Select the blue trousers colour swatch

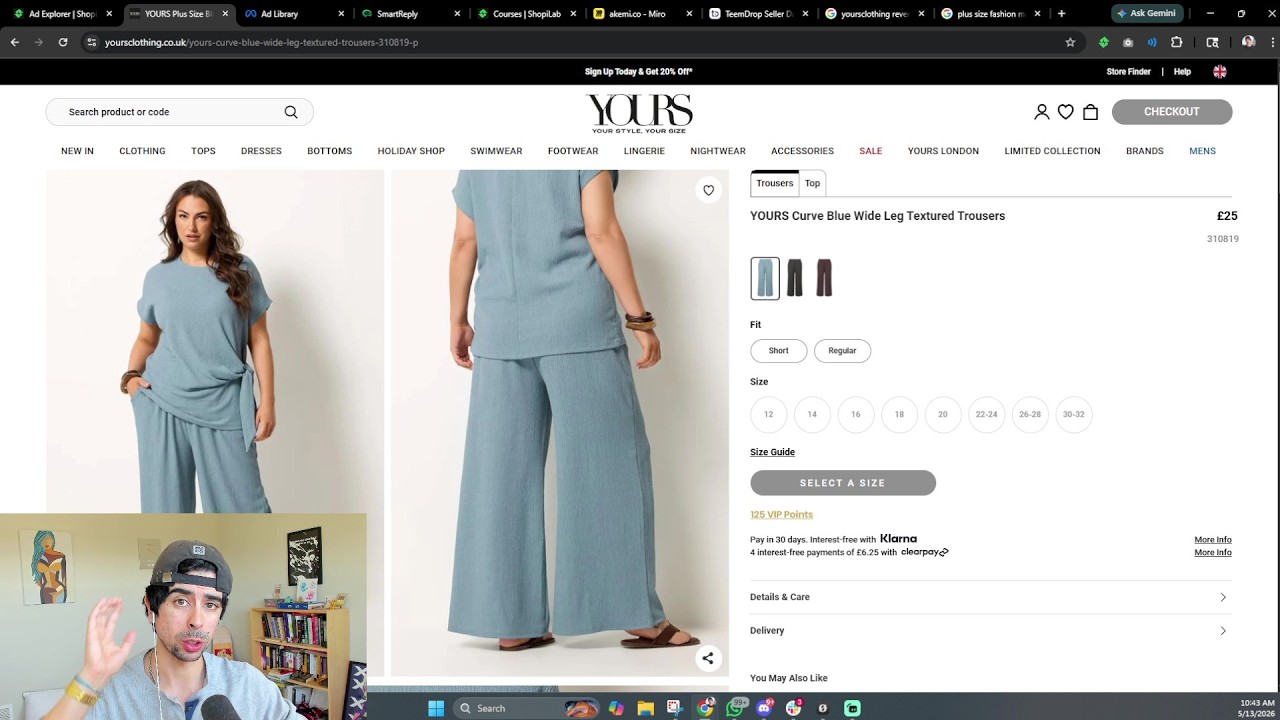pos(765,278)
